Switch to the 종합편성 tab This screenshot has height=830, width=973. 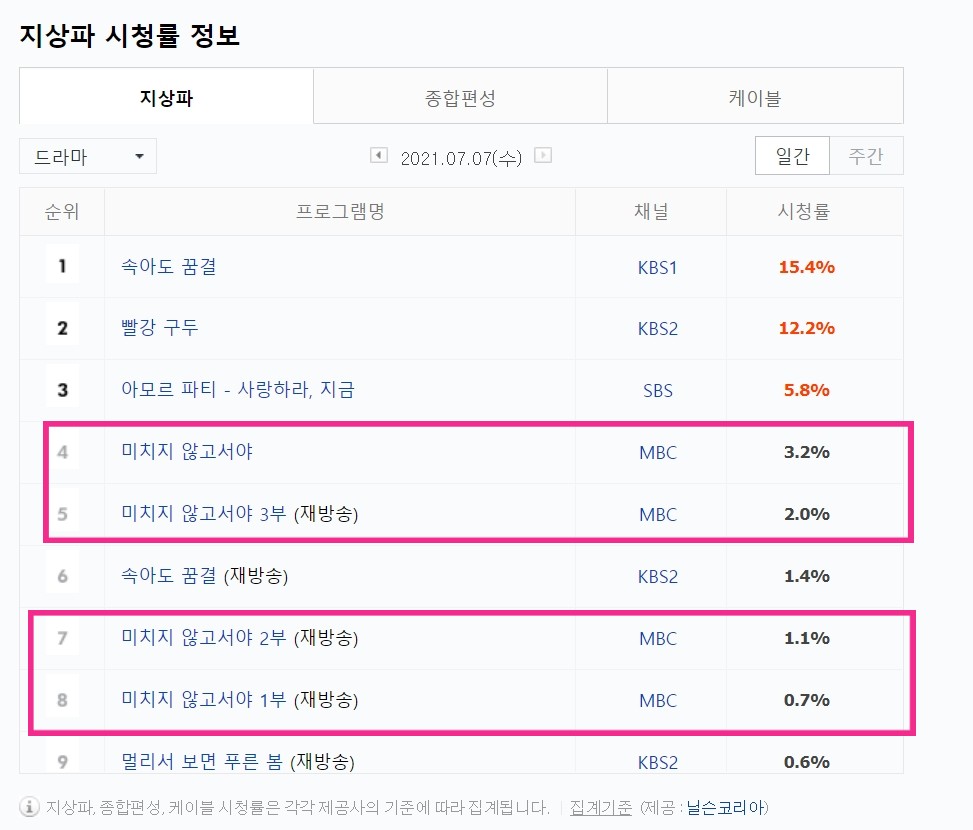[x=460, y=95]
